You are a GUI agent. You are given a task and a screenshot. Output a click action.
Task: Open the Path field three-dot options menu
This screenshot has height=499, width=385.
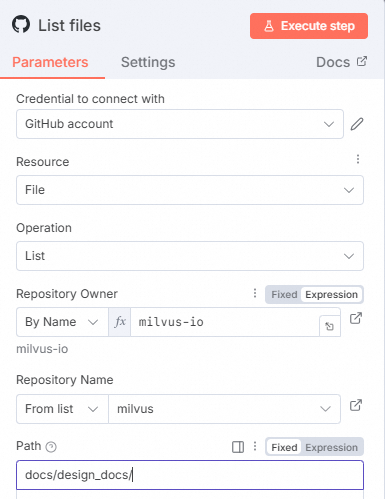coord(255,446)
